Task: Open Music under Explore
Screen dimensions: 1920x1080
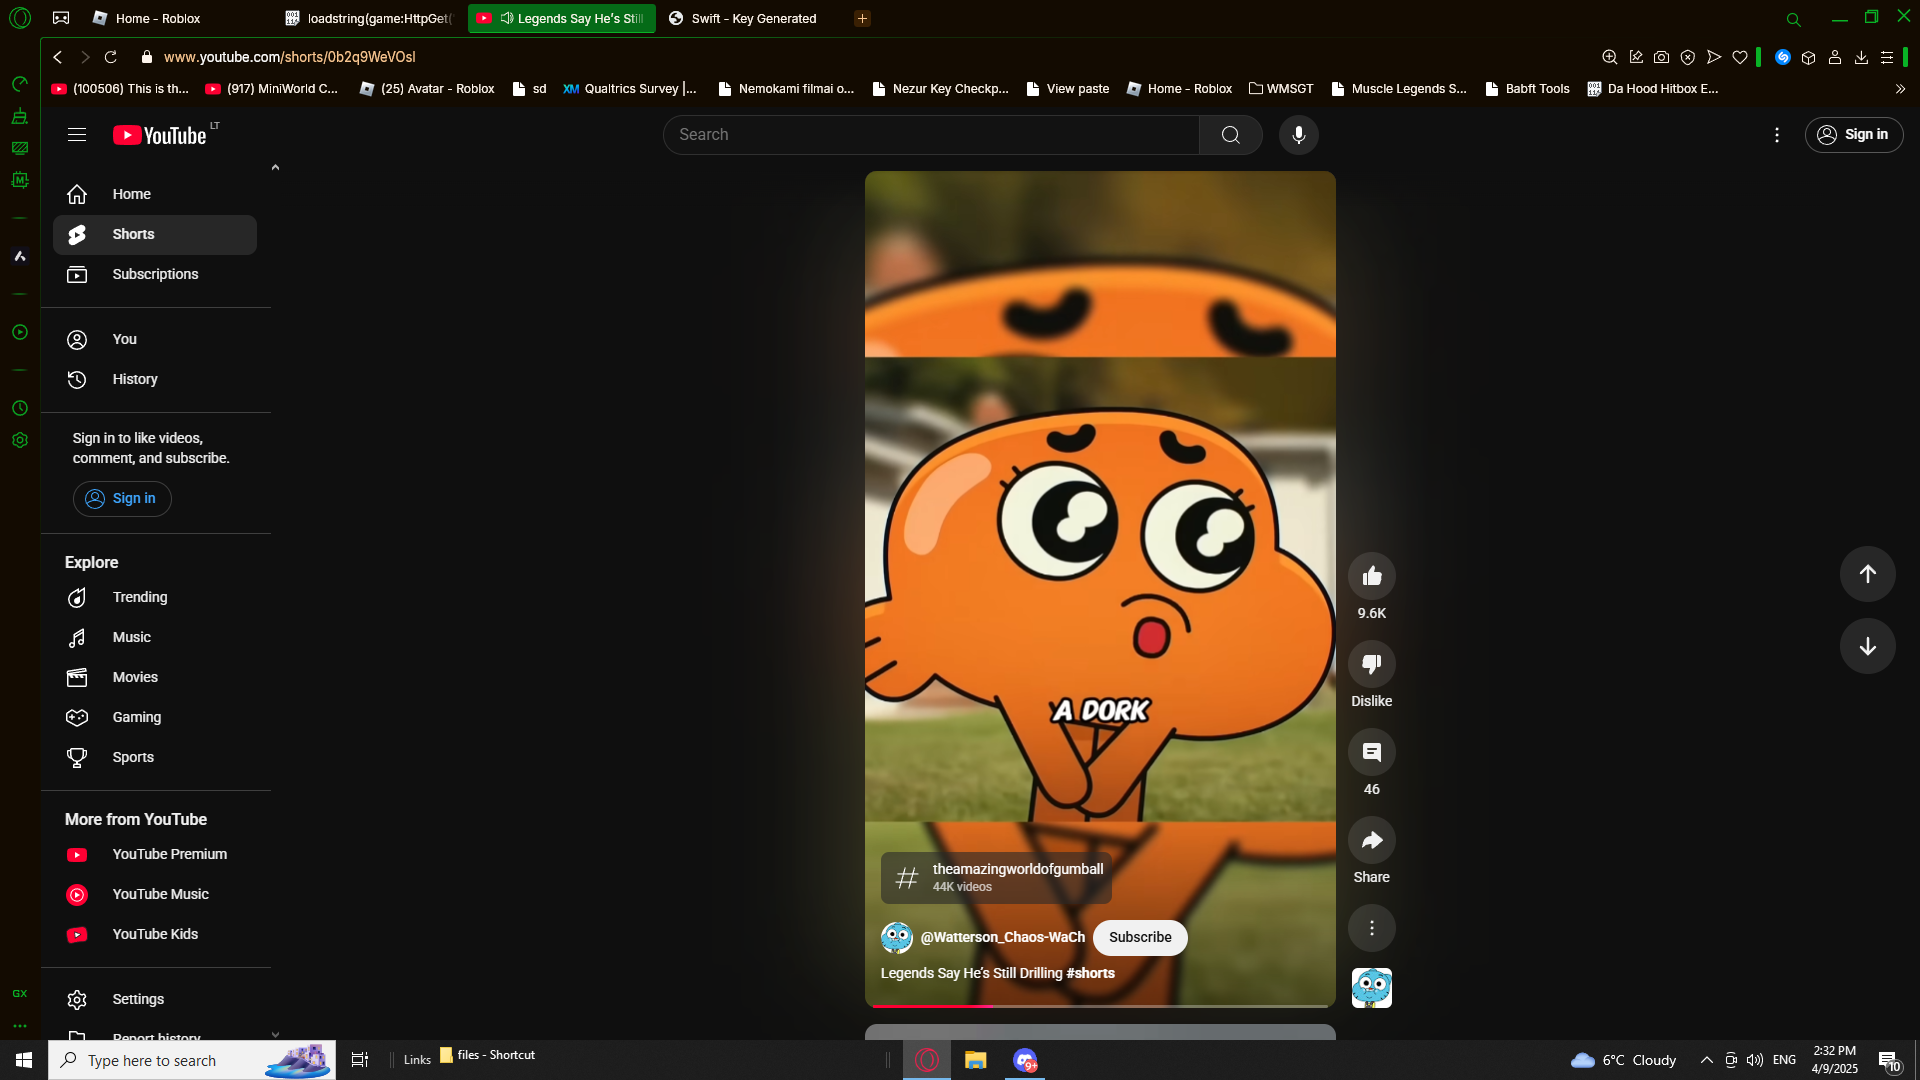Action: click(155, 637)
